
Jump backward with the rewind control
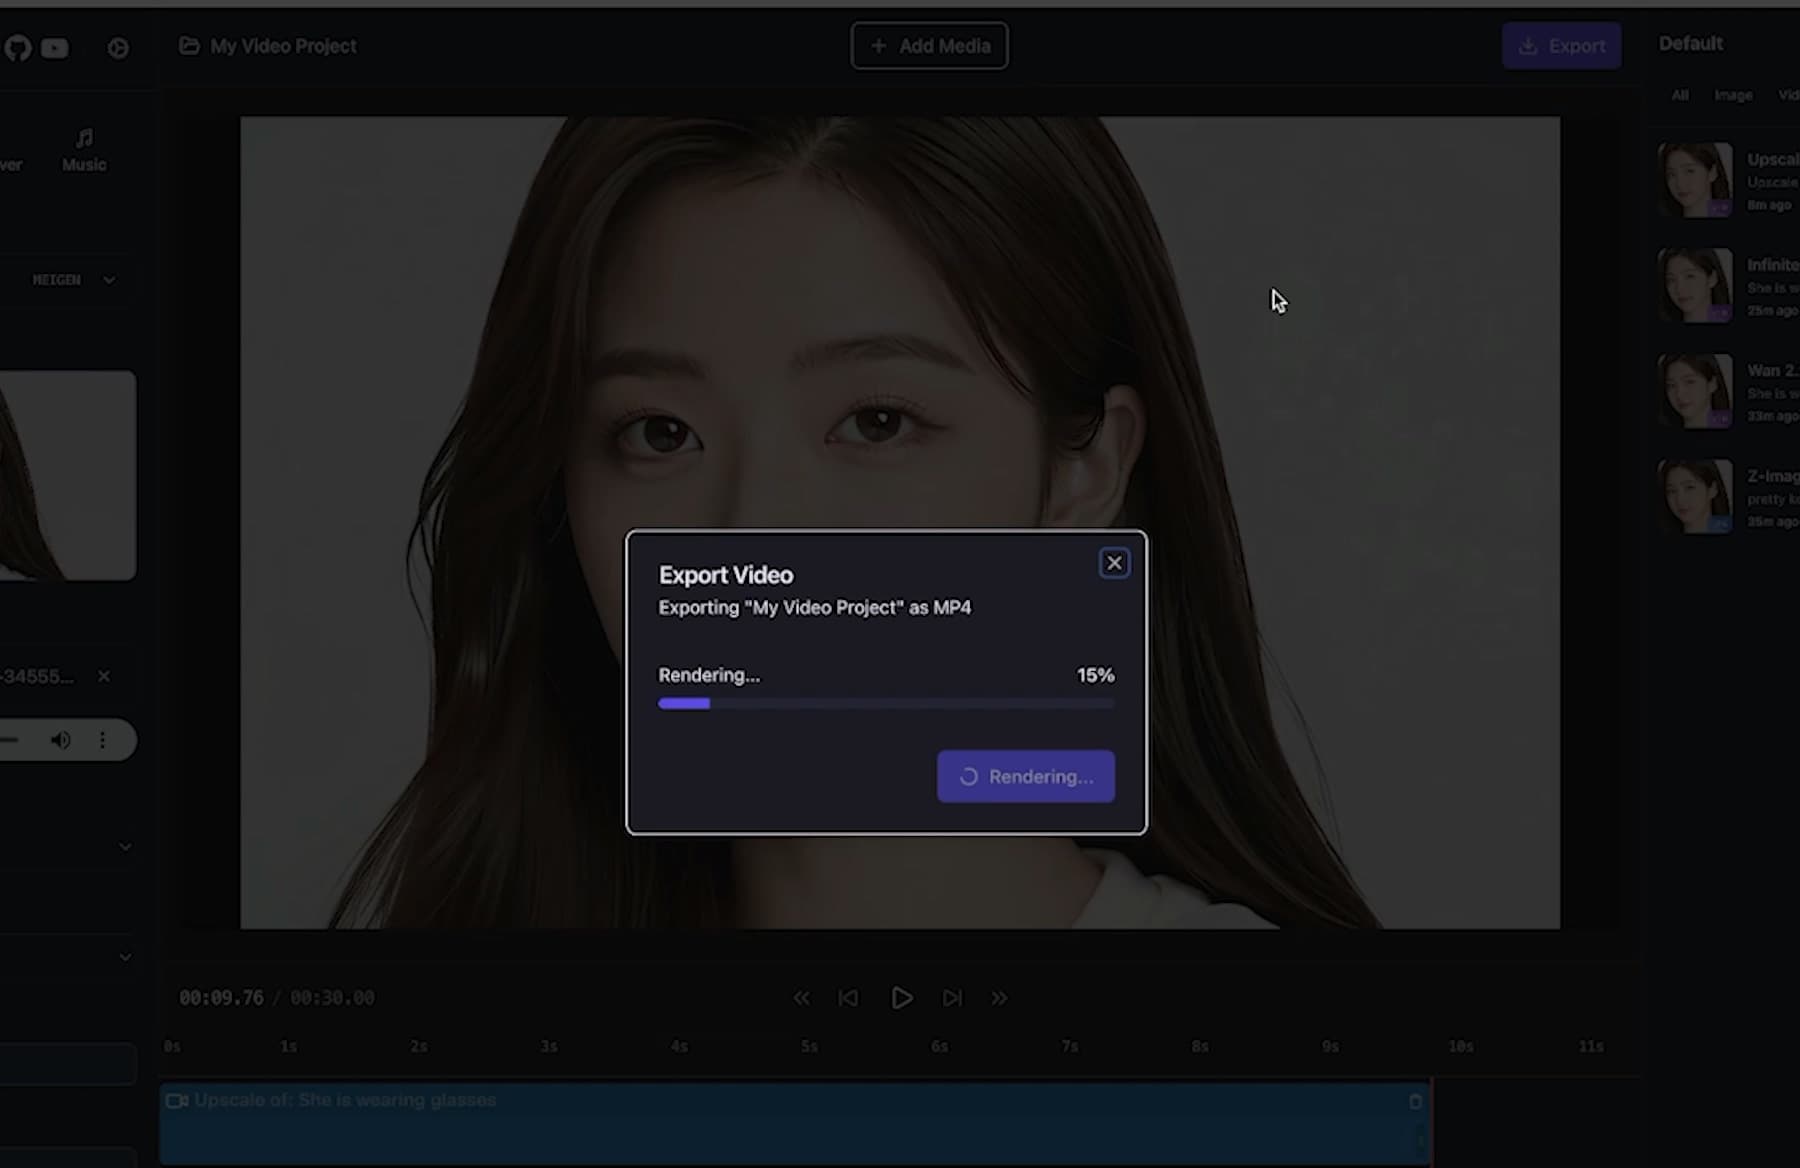pos(802,997)
